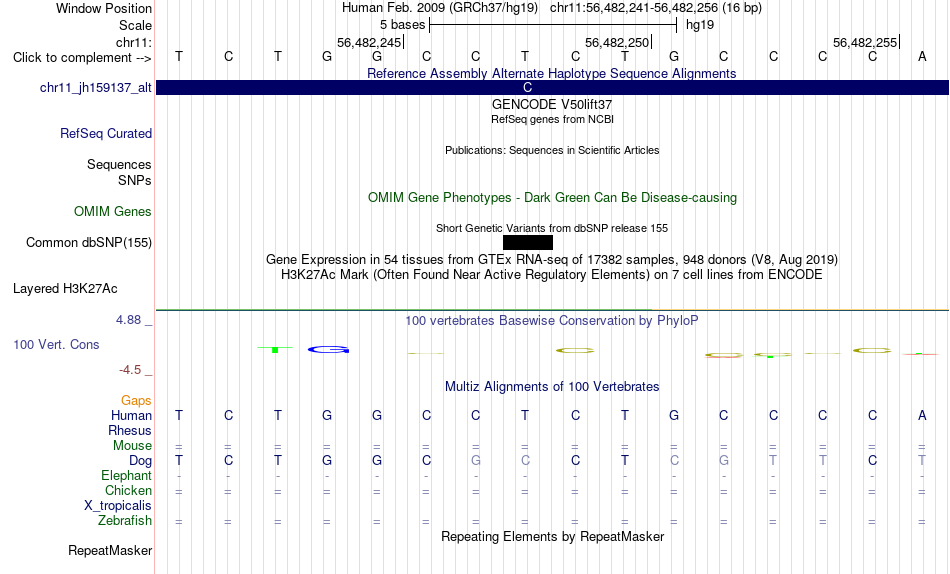Click the chr11:56,482,241-56,482,256 position text
The width and height of the screenshot is (950, 574).
tap(634, 8)
